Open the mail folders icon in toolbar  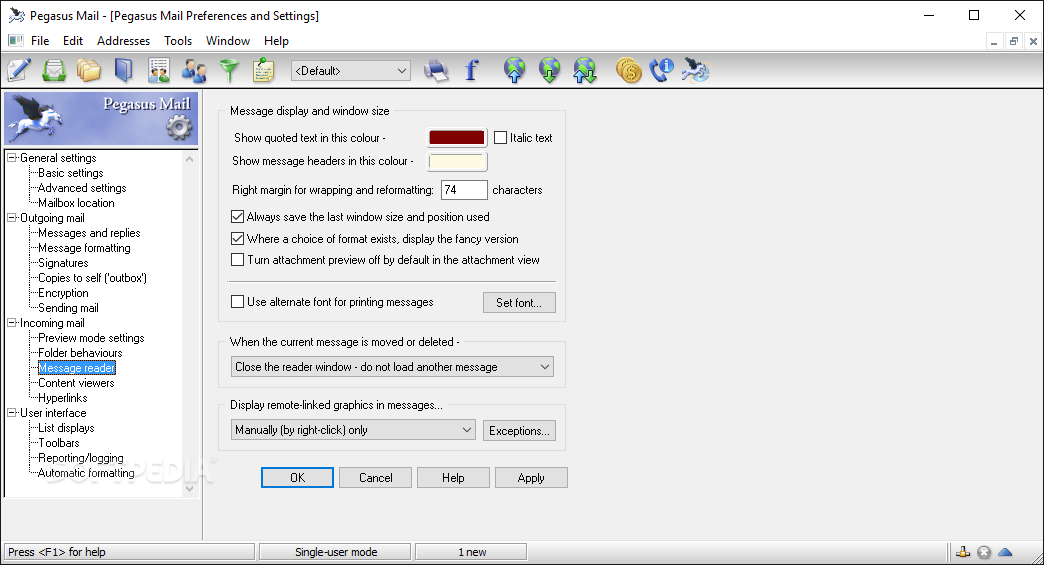tap(89, 70)
